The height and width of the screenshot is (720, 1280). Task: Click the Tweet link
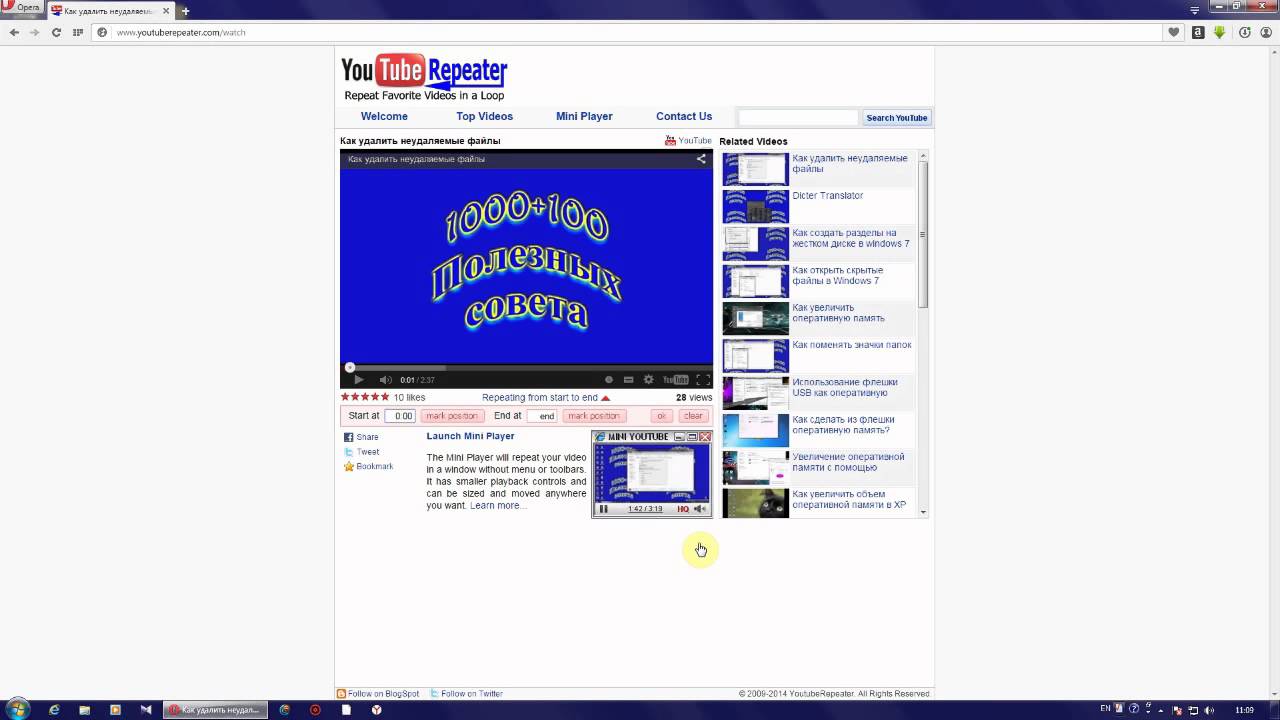pos(361,452)
